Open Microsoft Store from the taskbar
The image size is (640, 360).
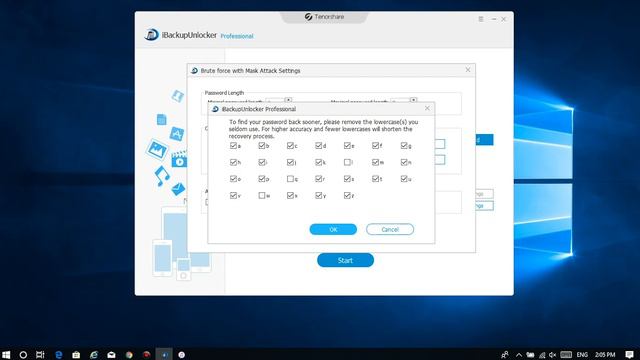76,355
